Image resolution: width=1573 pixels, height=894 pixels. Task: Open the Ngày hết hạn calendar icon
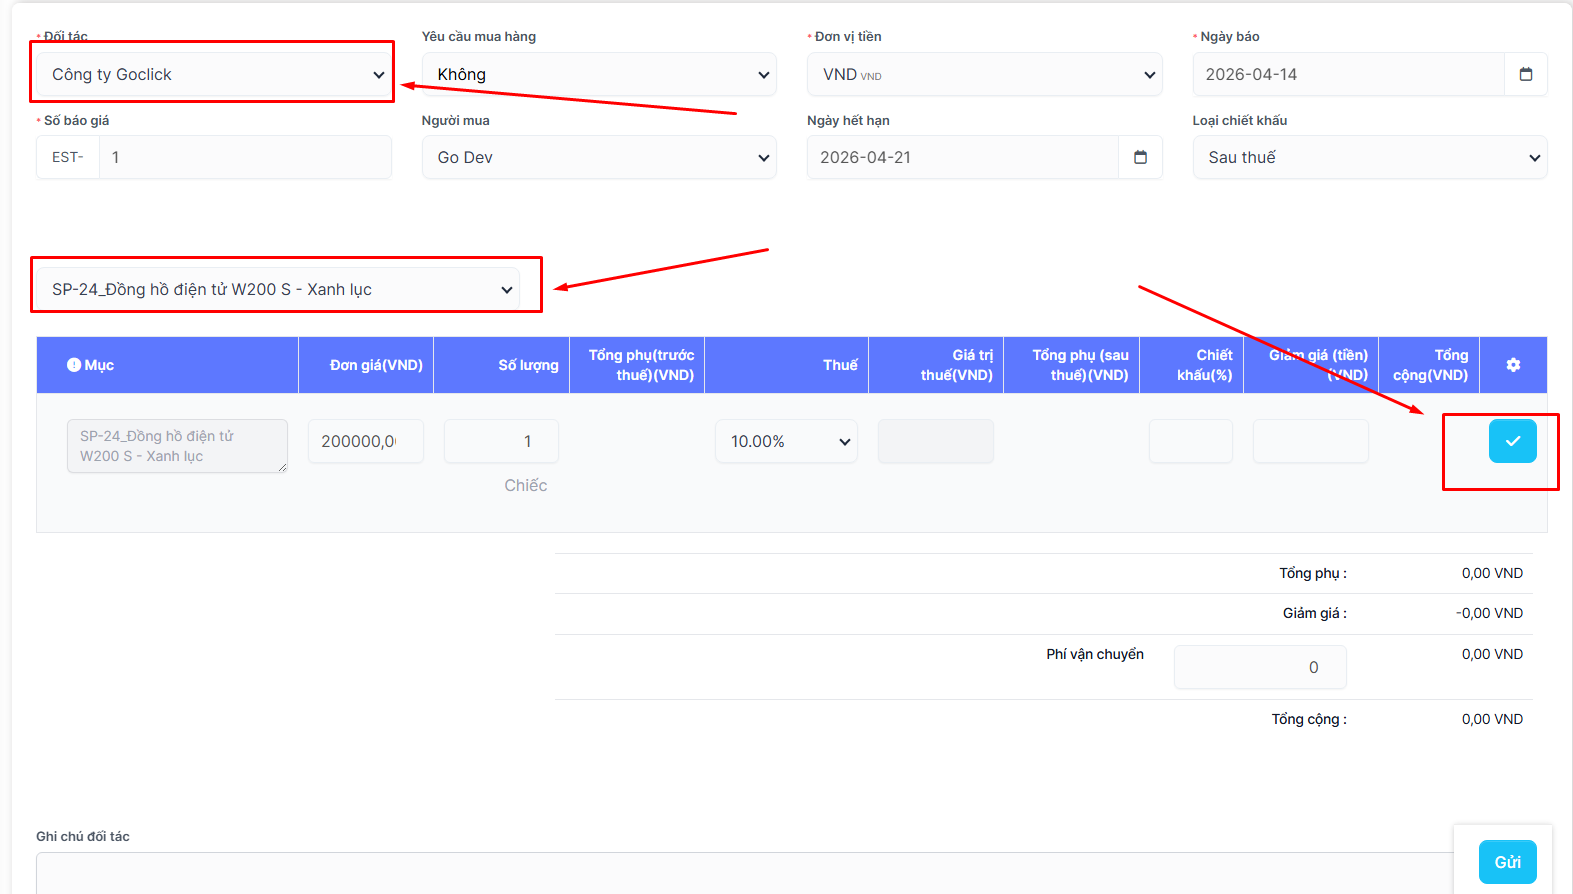(1140, 157)
